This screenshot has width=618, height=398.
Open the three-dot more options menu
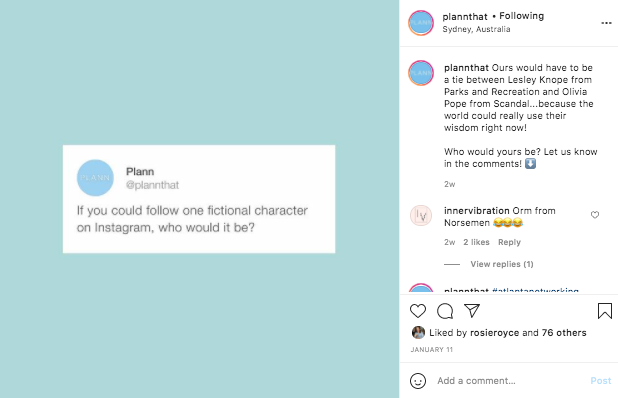[x=606, y=23]
